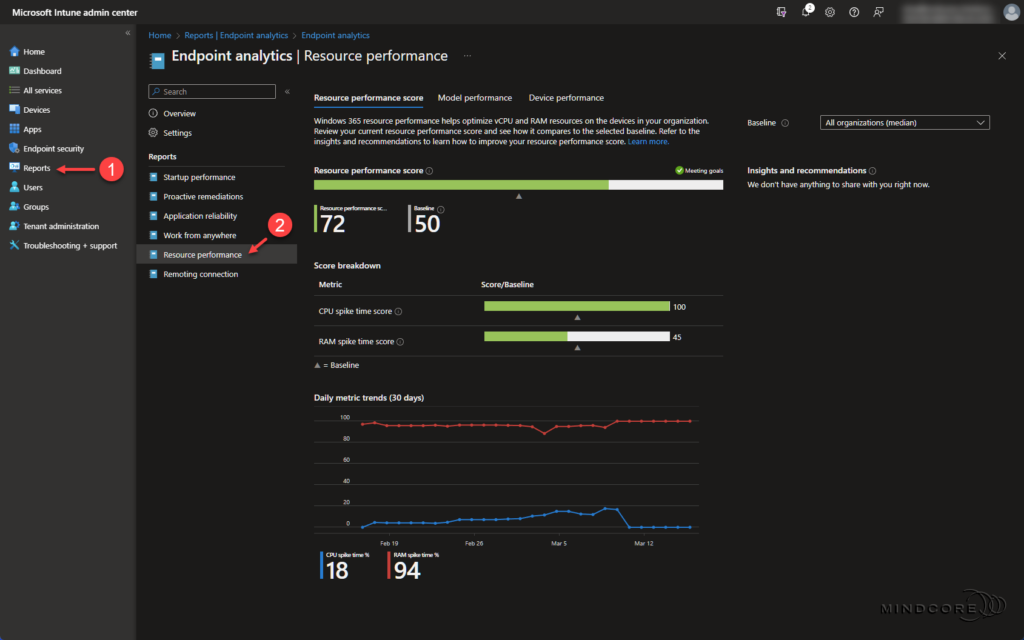Open admin center settings gear
This screenshot has height=640, width=1024.
click(x=829, y=12)
